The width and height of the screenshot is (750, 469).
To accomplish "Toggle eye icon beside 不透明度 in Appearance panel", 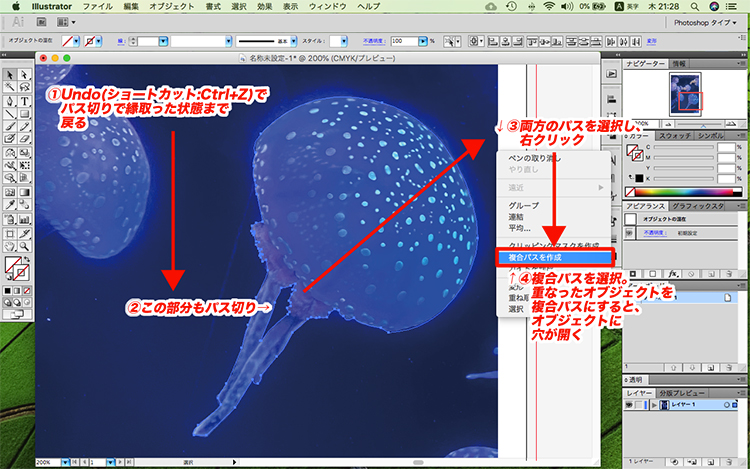I will [x=629, y=233].
